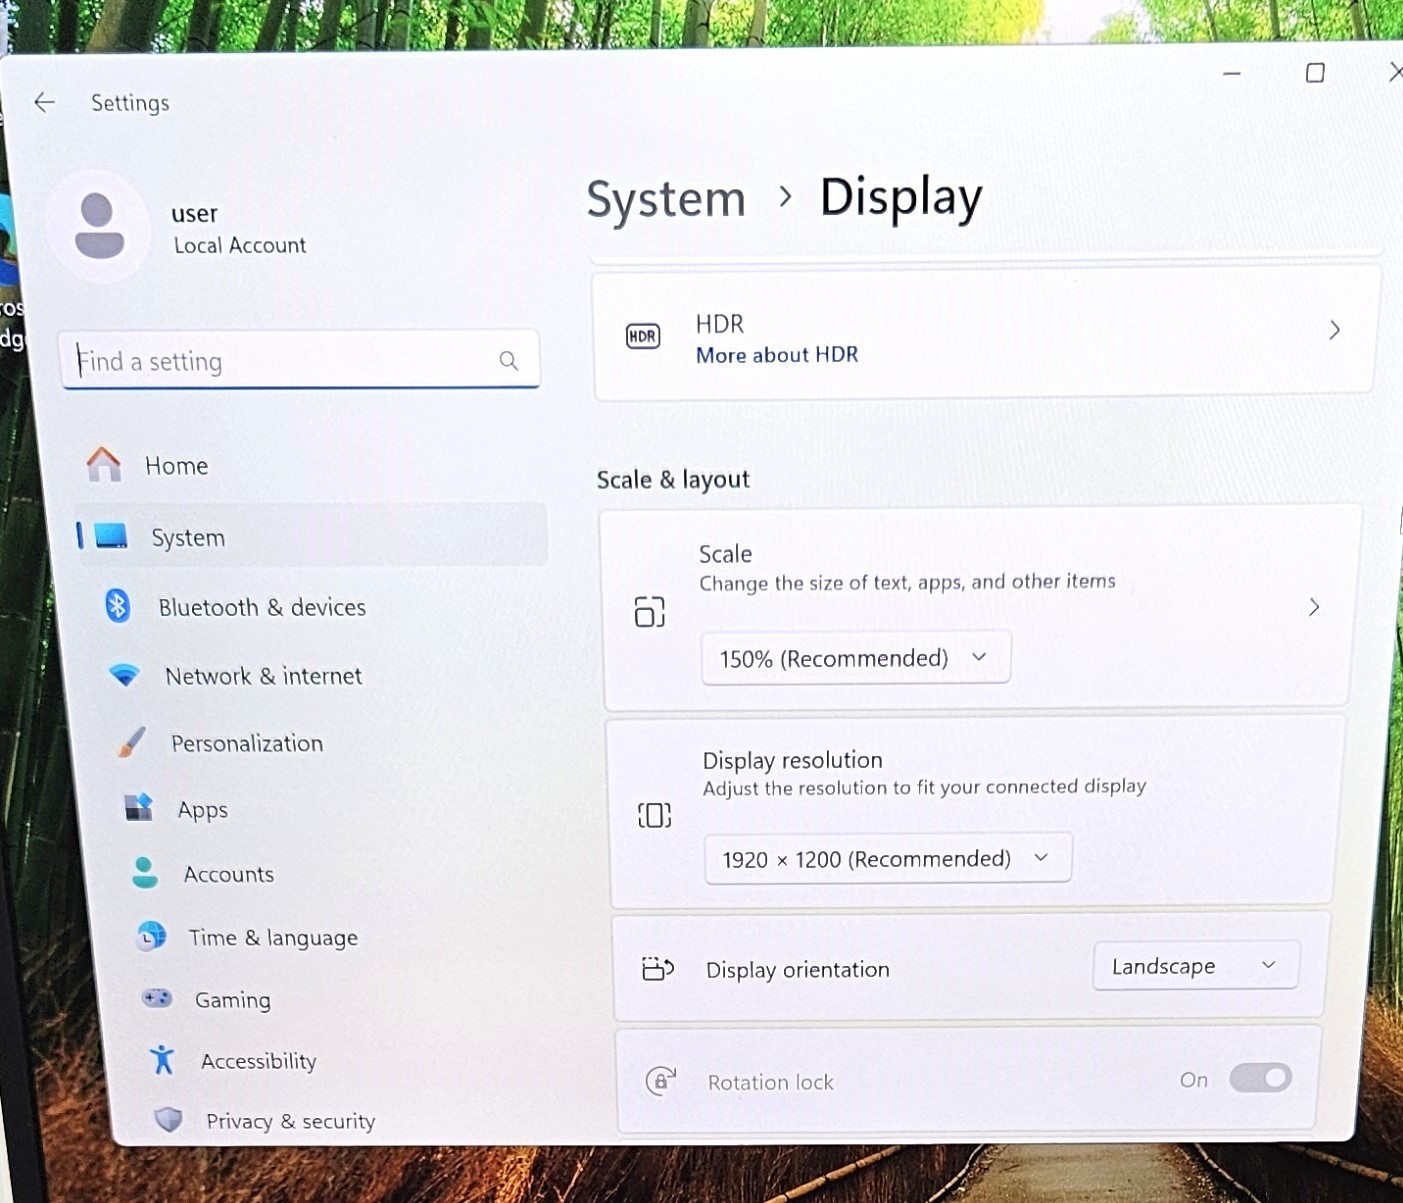1403x1203 pixels.
Task: Minimize the Settings window
Action: 1232,73
